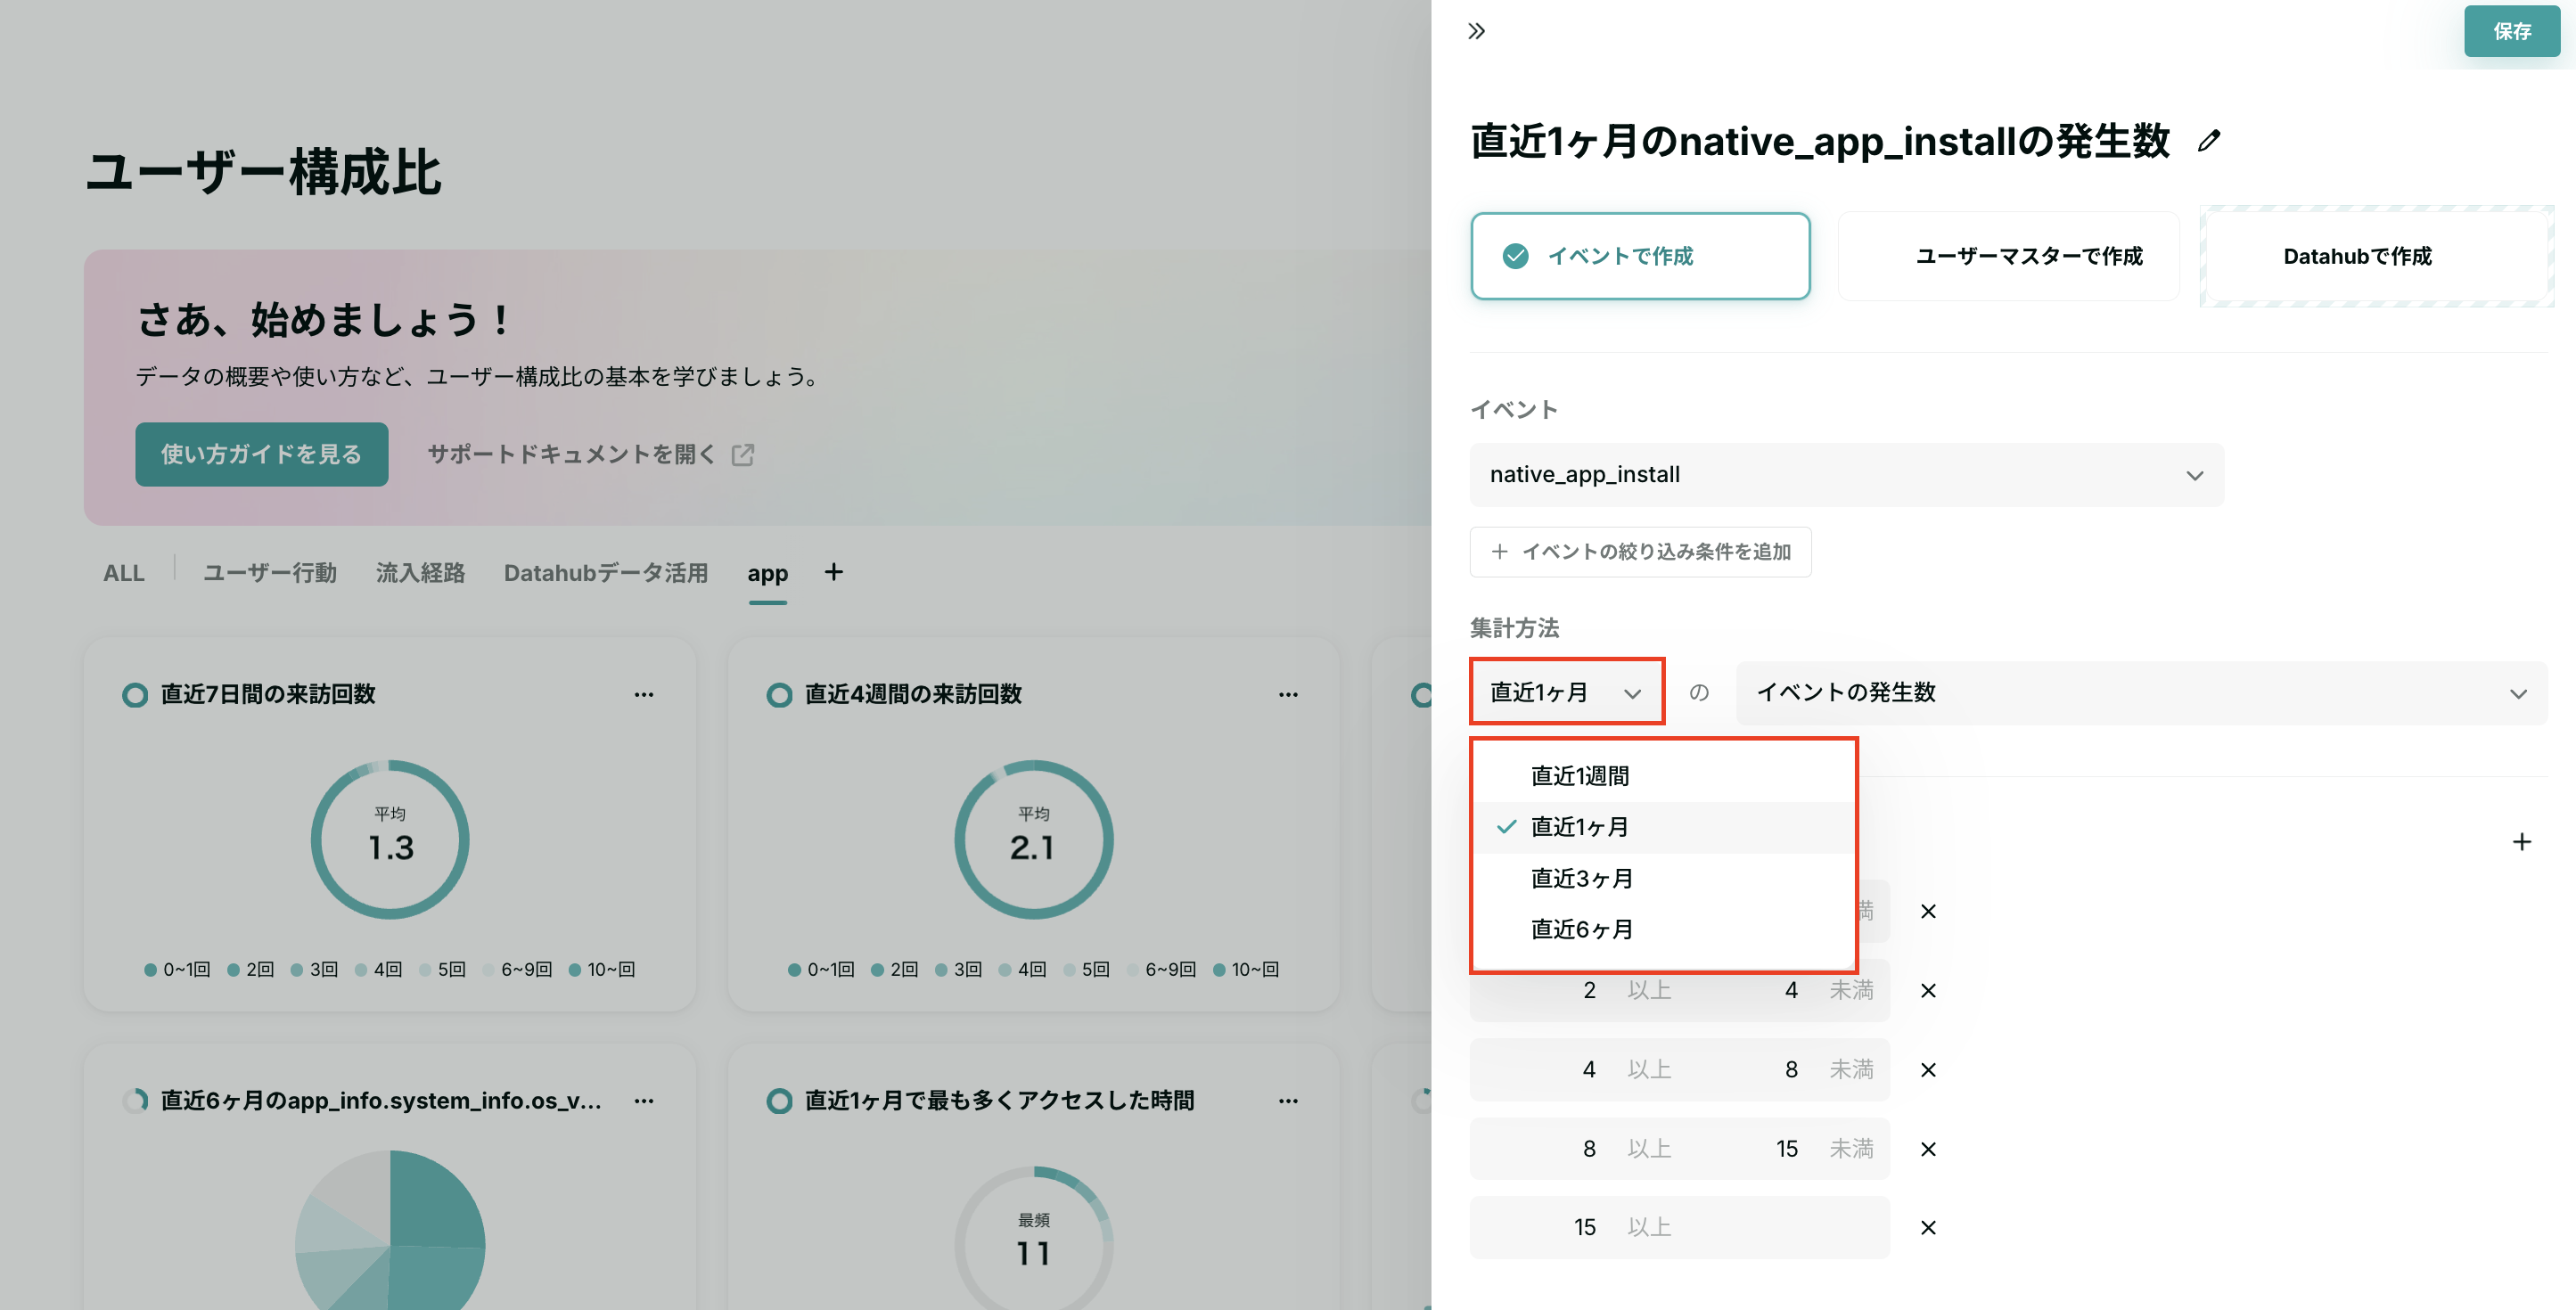
Task: Choose 直近6ヶ月 from period list
Action: click(1663, 929)
